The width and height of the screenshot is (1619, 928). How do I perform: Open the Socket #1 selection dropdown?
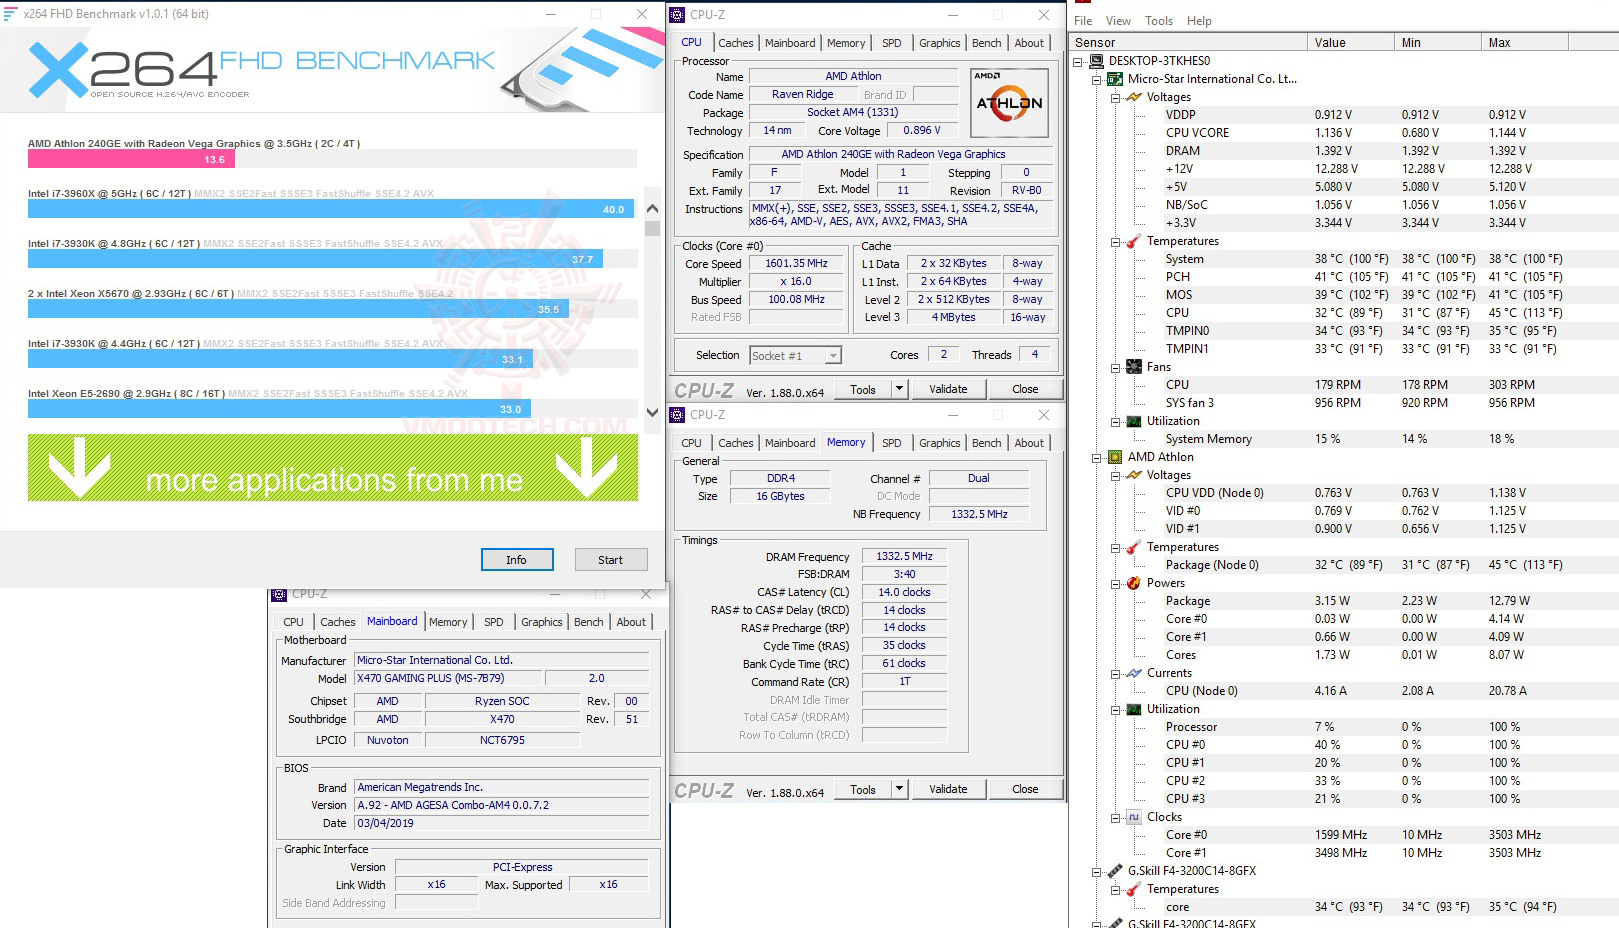tap(833, 355)
